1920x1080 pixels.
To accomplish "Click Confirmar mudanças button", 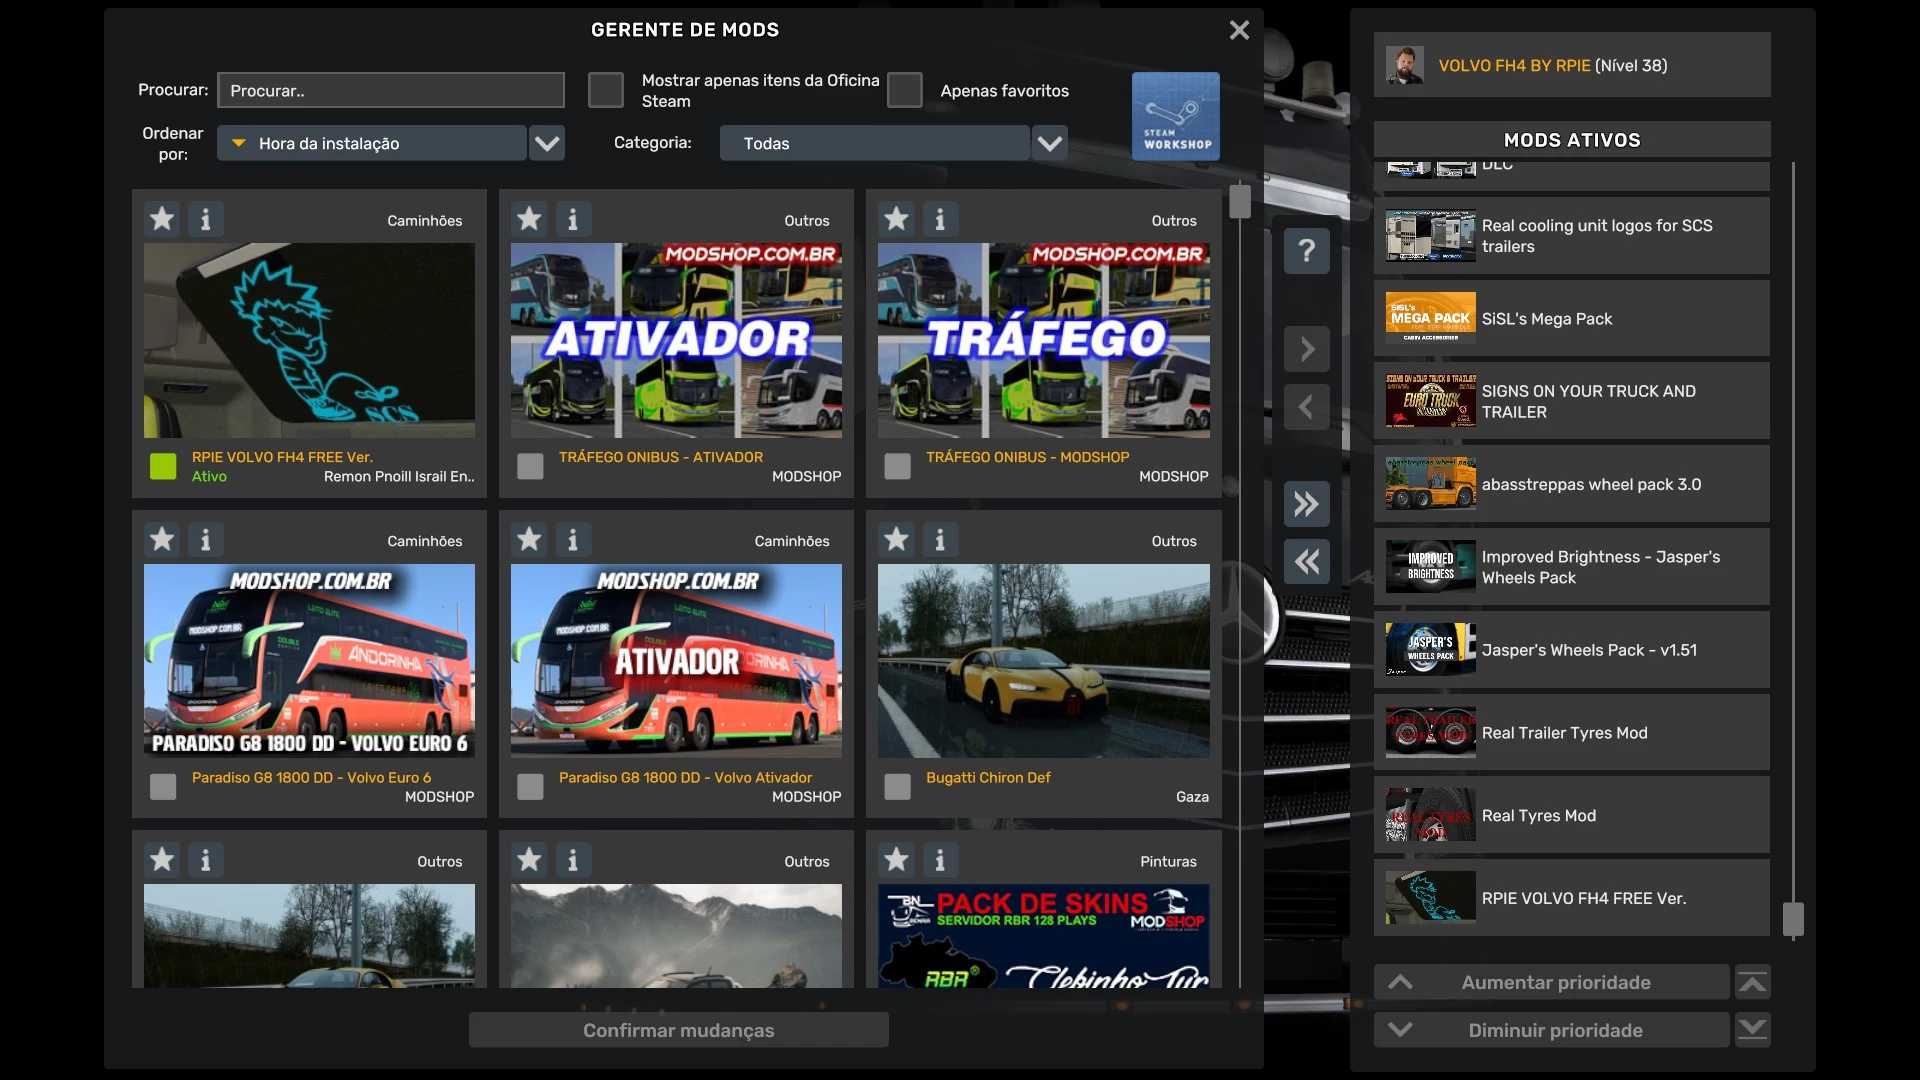I will (678, 1030).
